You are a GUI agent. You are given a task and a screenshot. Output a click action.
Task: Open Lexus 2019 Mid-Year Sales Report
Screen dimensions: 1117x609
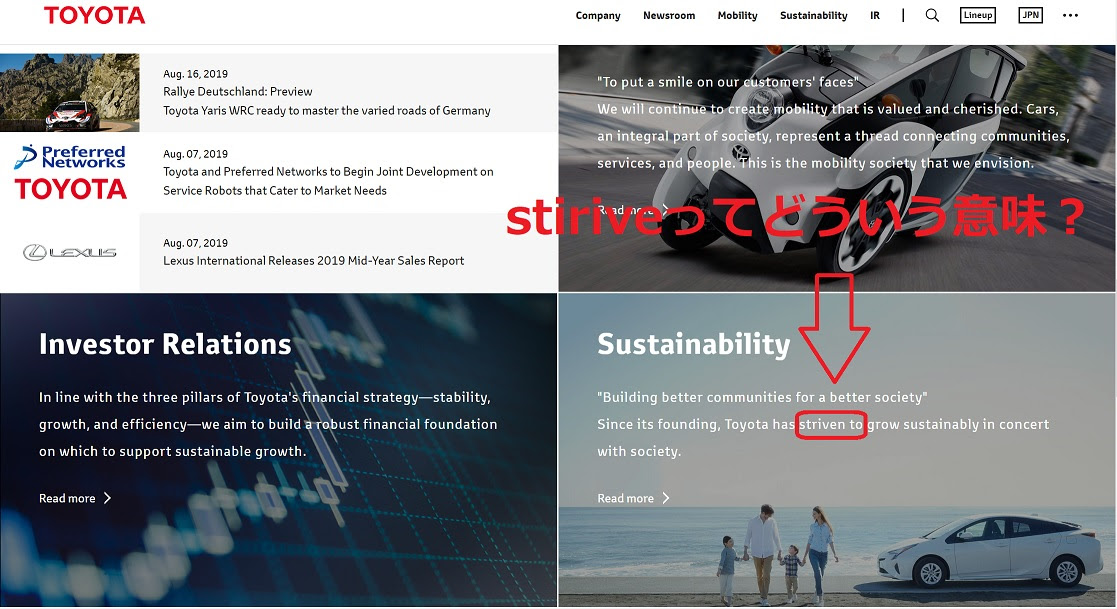pyautogui.click(x=313, y=261)
